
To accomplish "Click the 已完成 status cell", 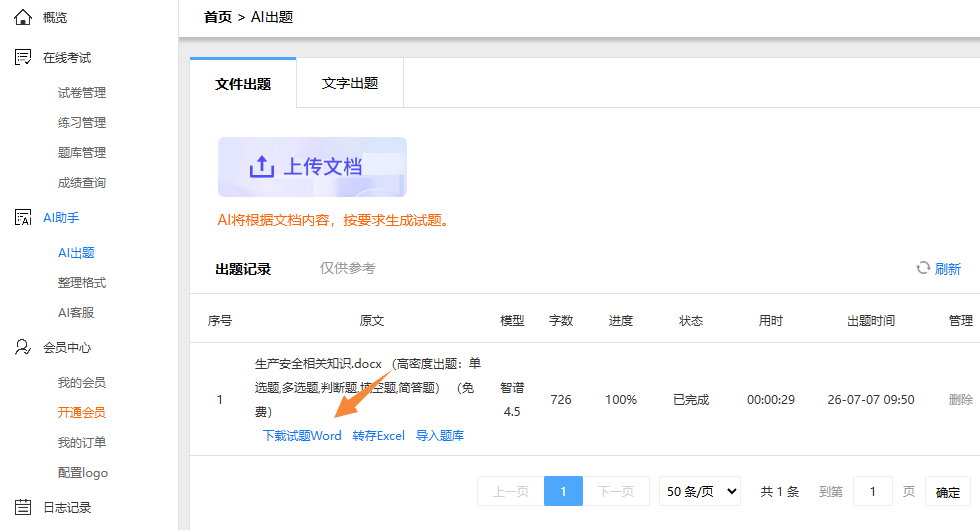I will point(691,399).
